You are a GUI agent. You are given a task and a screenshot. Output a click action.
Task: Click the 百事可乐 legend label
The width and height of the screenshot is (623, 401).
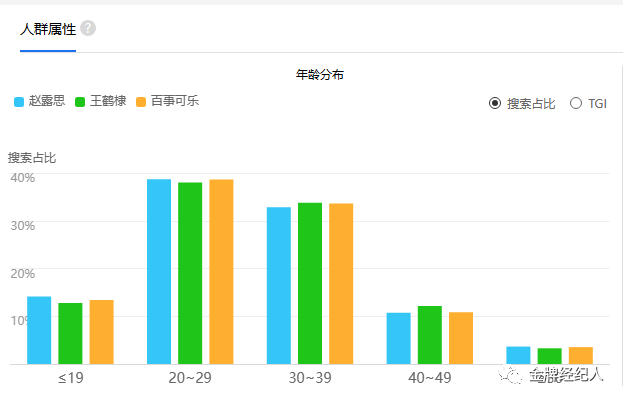pos(175,101)
